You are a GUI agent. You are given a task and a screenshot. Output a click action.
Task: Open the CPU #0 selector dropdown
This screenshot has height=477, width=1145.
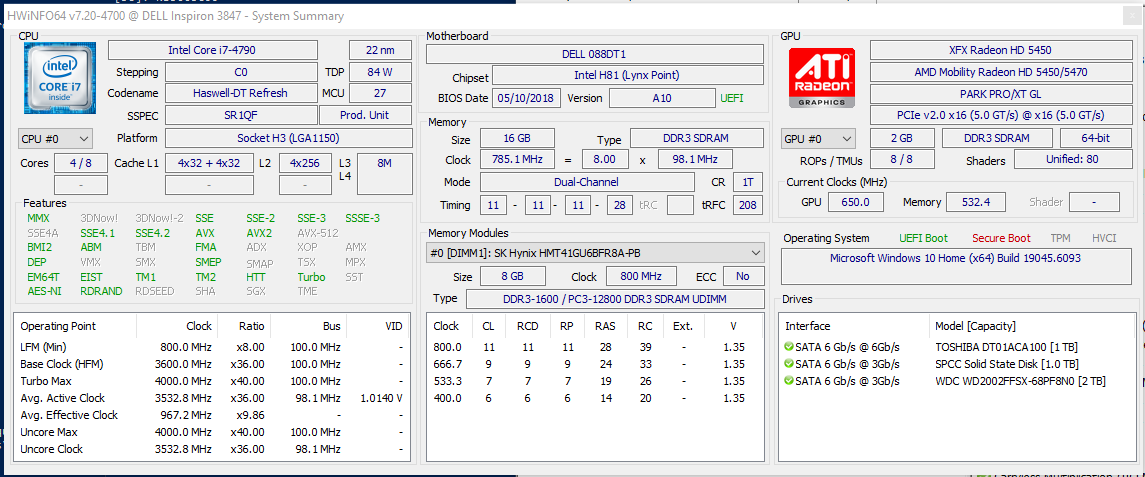click(55, 138)
